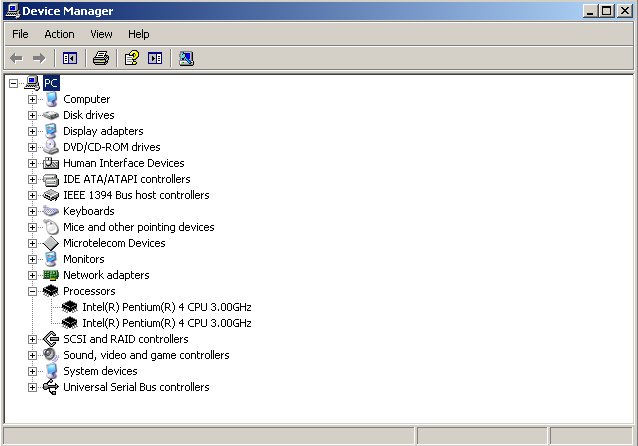Click the Universal Serial Bus controllers icon
Screen dimensions: 638x446
coord(51,387)
